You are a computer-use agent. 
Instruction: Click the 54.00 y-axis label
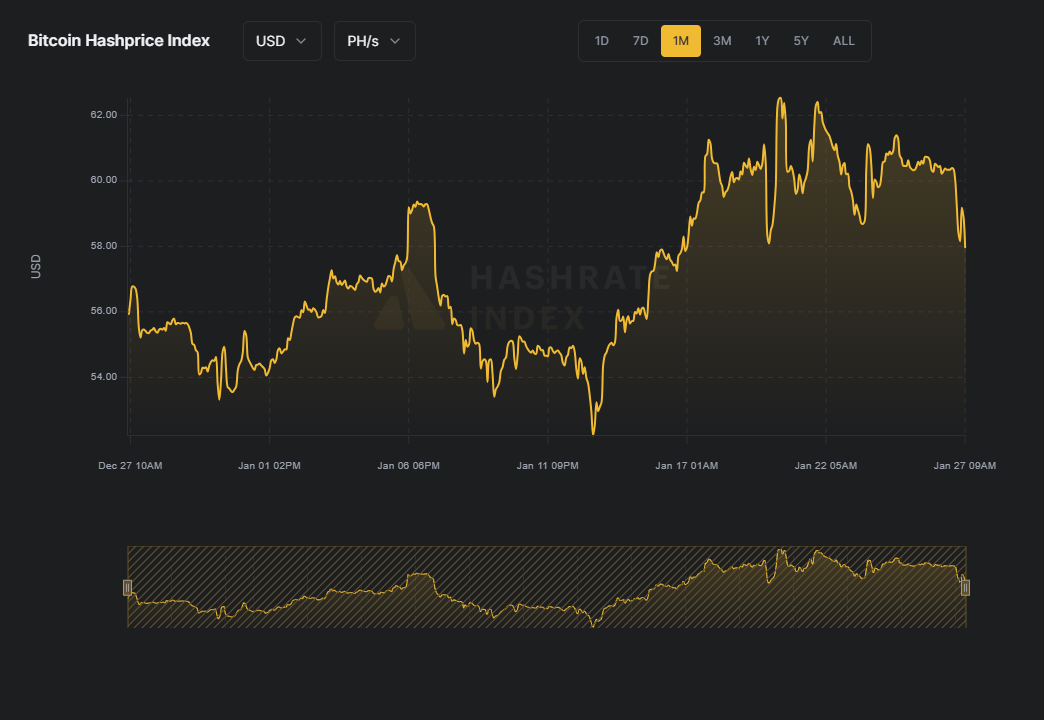pyautogui.click(x=104, y=377)
